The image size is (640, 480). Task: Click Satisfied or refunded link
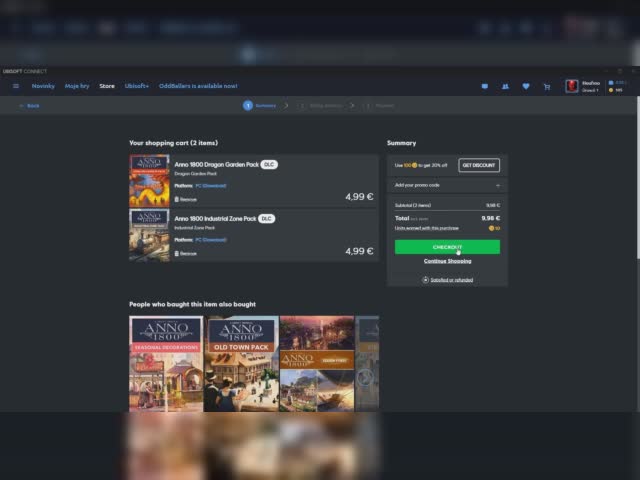coord(452,280)
